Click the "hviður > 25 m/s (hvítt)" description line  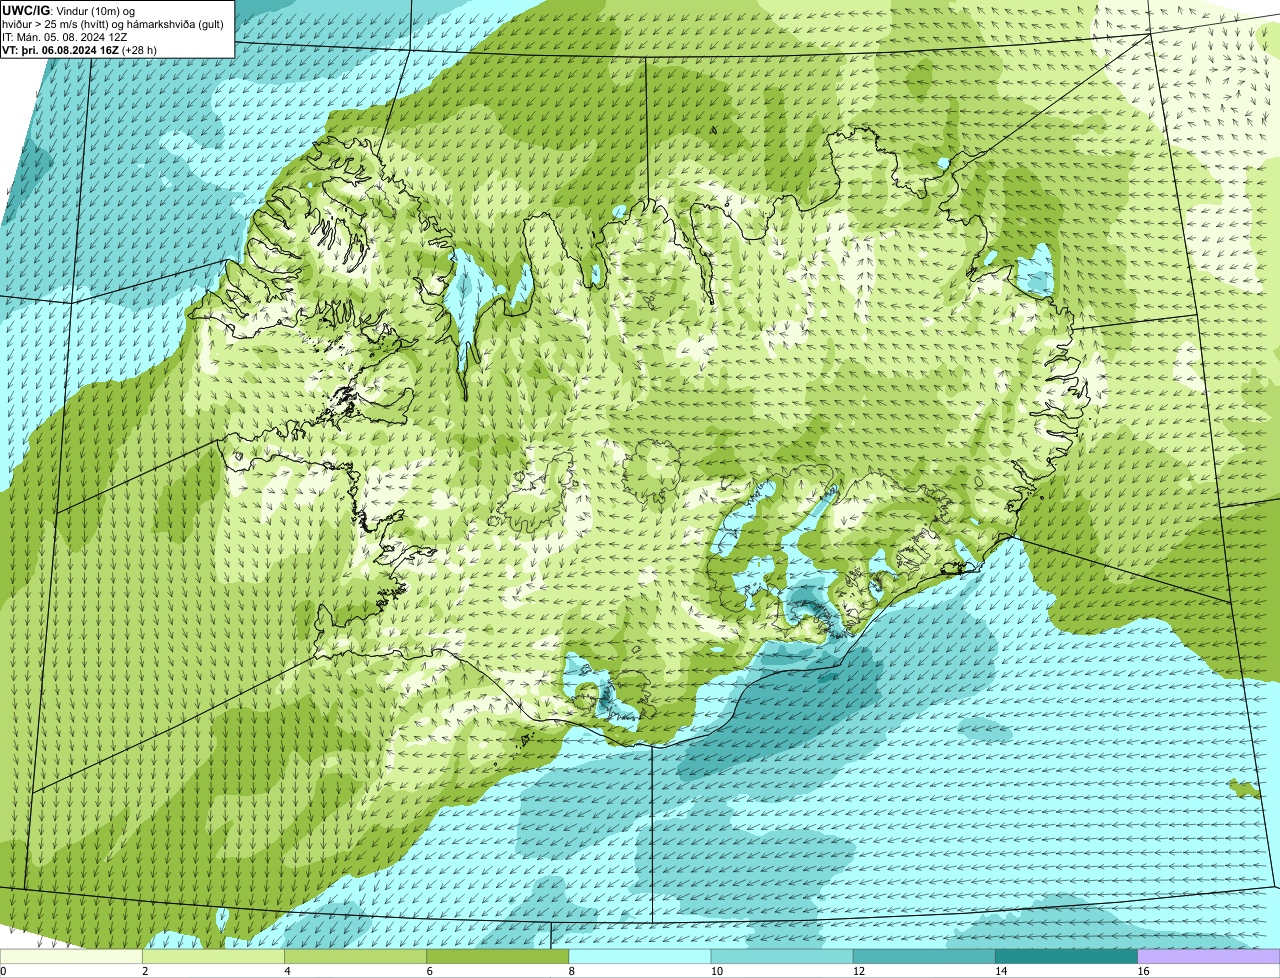click(112, 23)
